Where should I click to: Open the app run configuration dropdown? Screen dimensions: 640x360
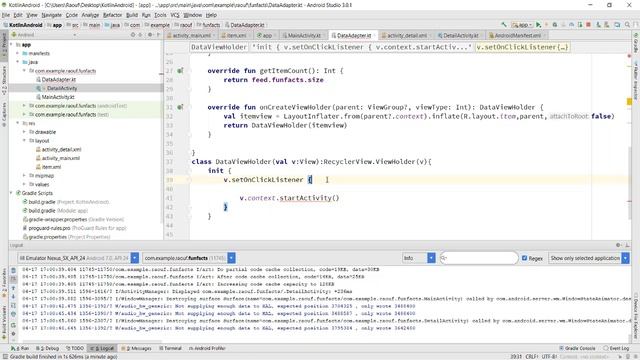(522, 25)
